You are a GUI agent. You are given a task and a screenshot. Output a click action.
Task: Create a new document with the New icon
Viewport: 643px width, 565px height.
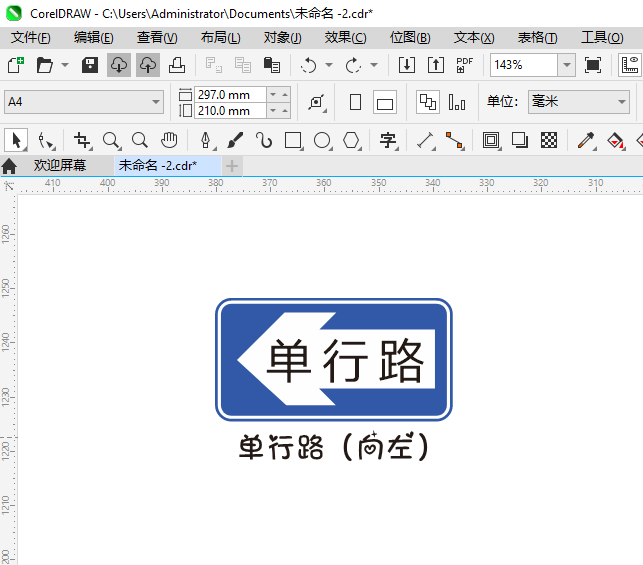(x=16, y=65)
